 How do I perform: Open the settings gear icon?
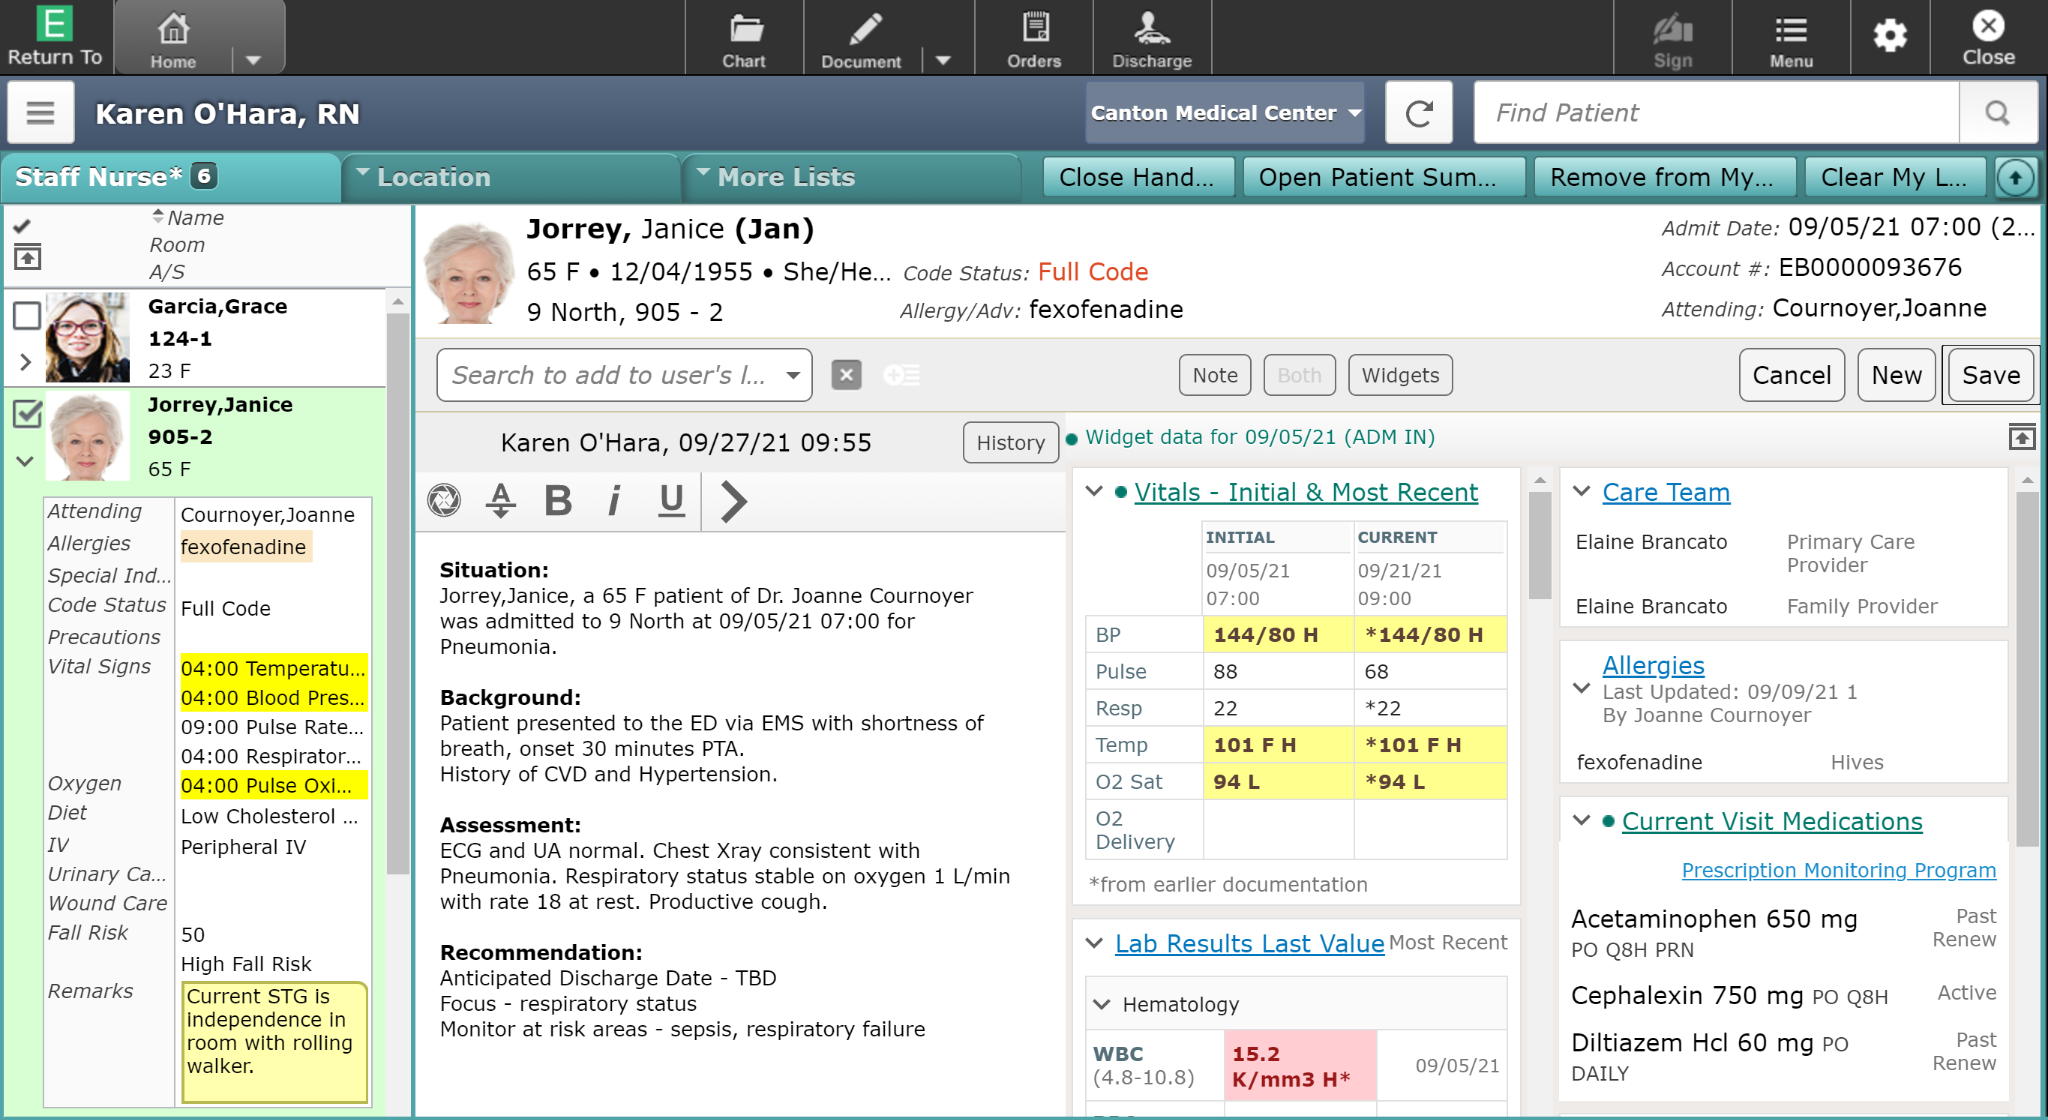(1889, 36)
